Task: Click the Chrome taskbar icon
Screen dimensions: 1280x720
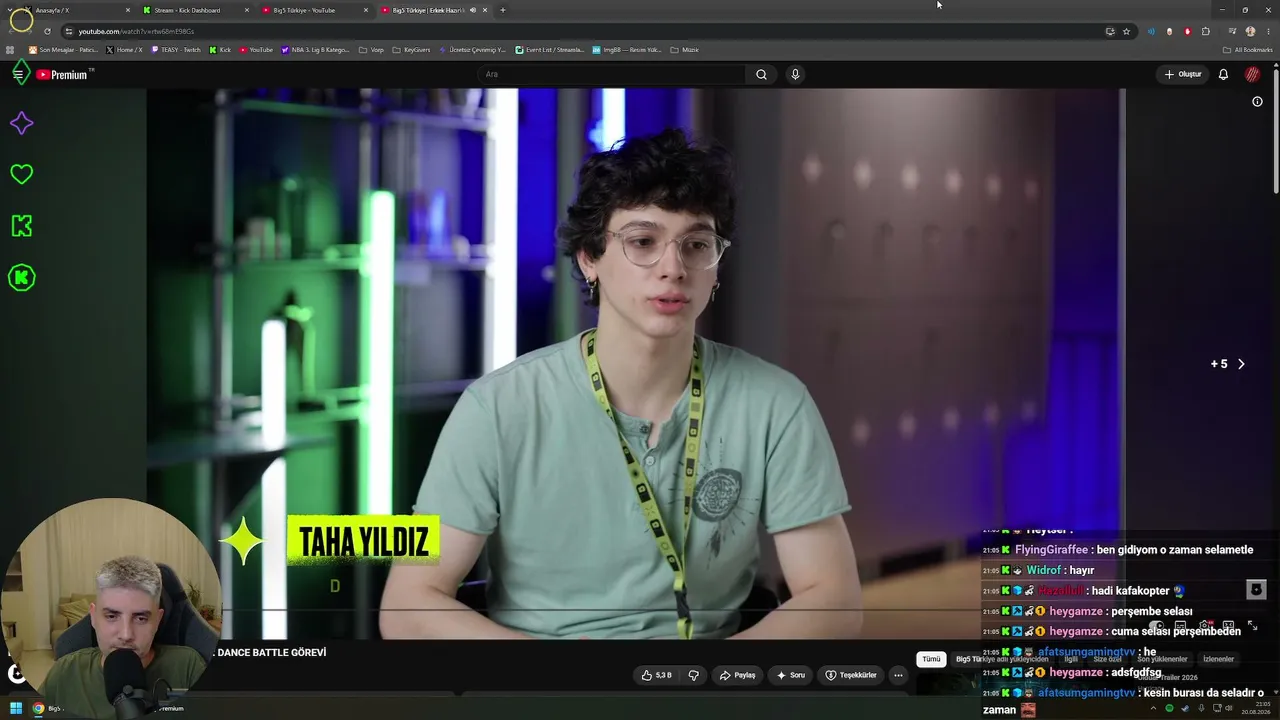Action: click(38, 708)
